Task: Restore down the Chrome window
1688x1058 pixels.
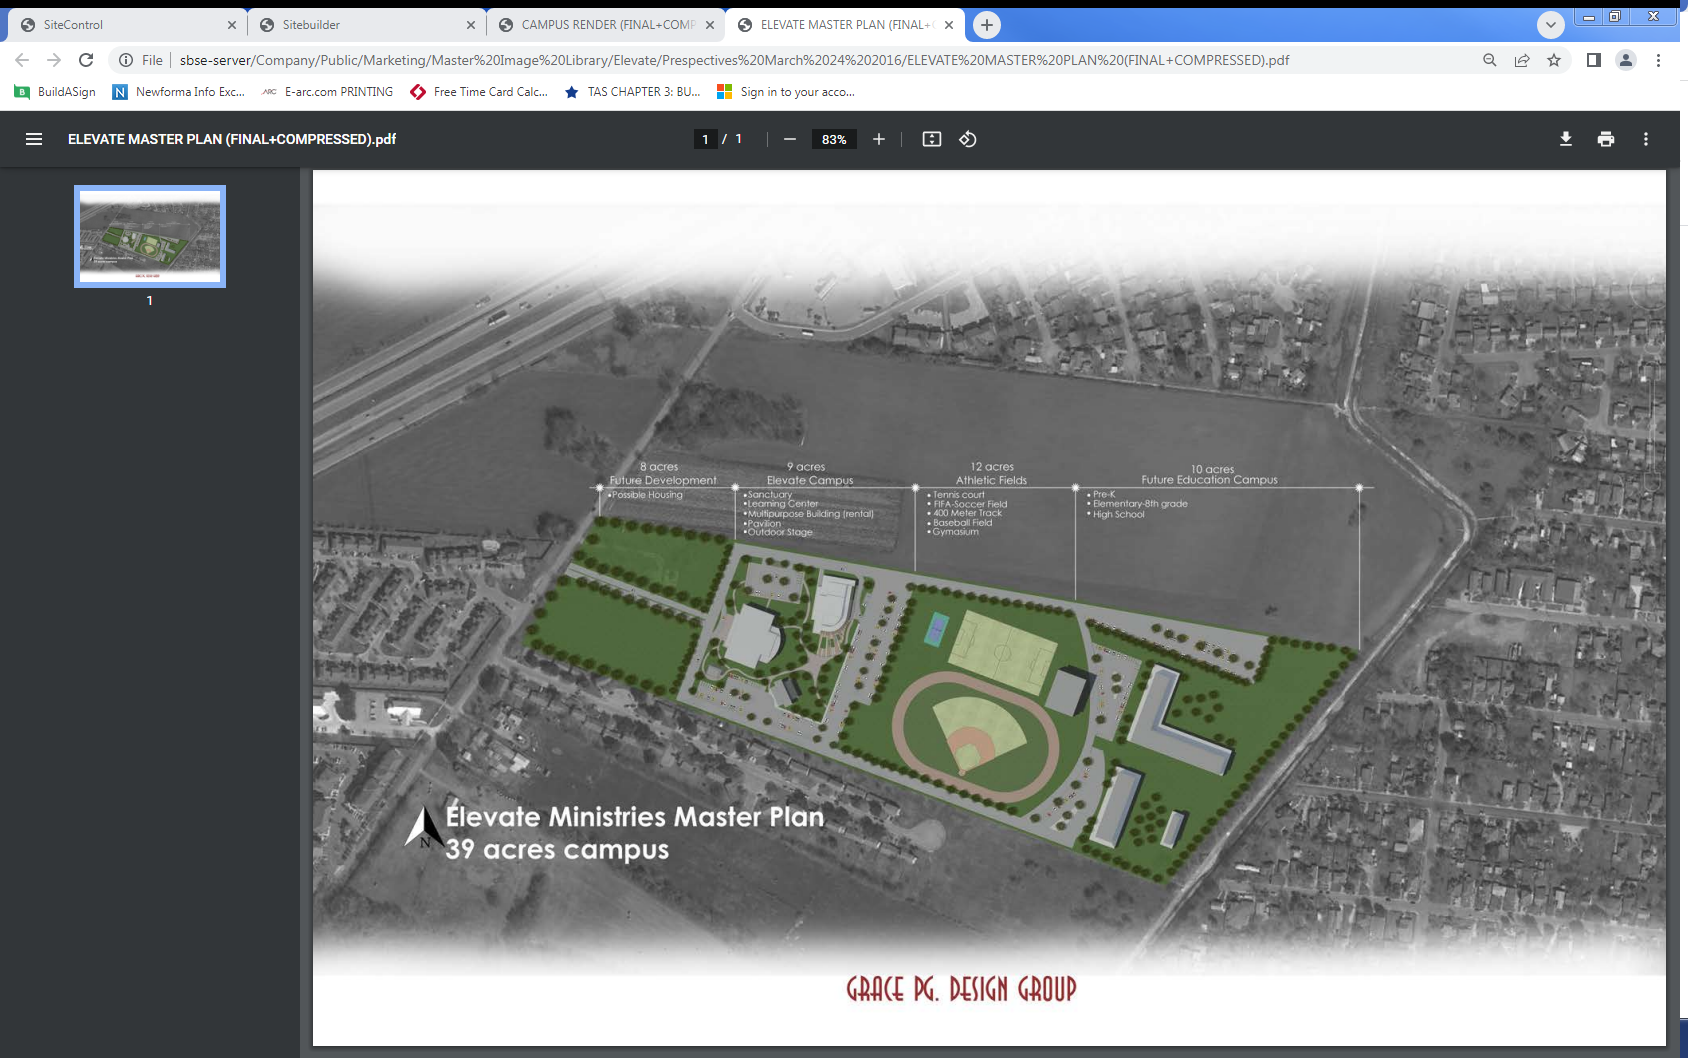Action: point(1614,17)
